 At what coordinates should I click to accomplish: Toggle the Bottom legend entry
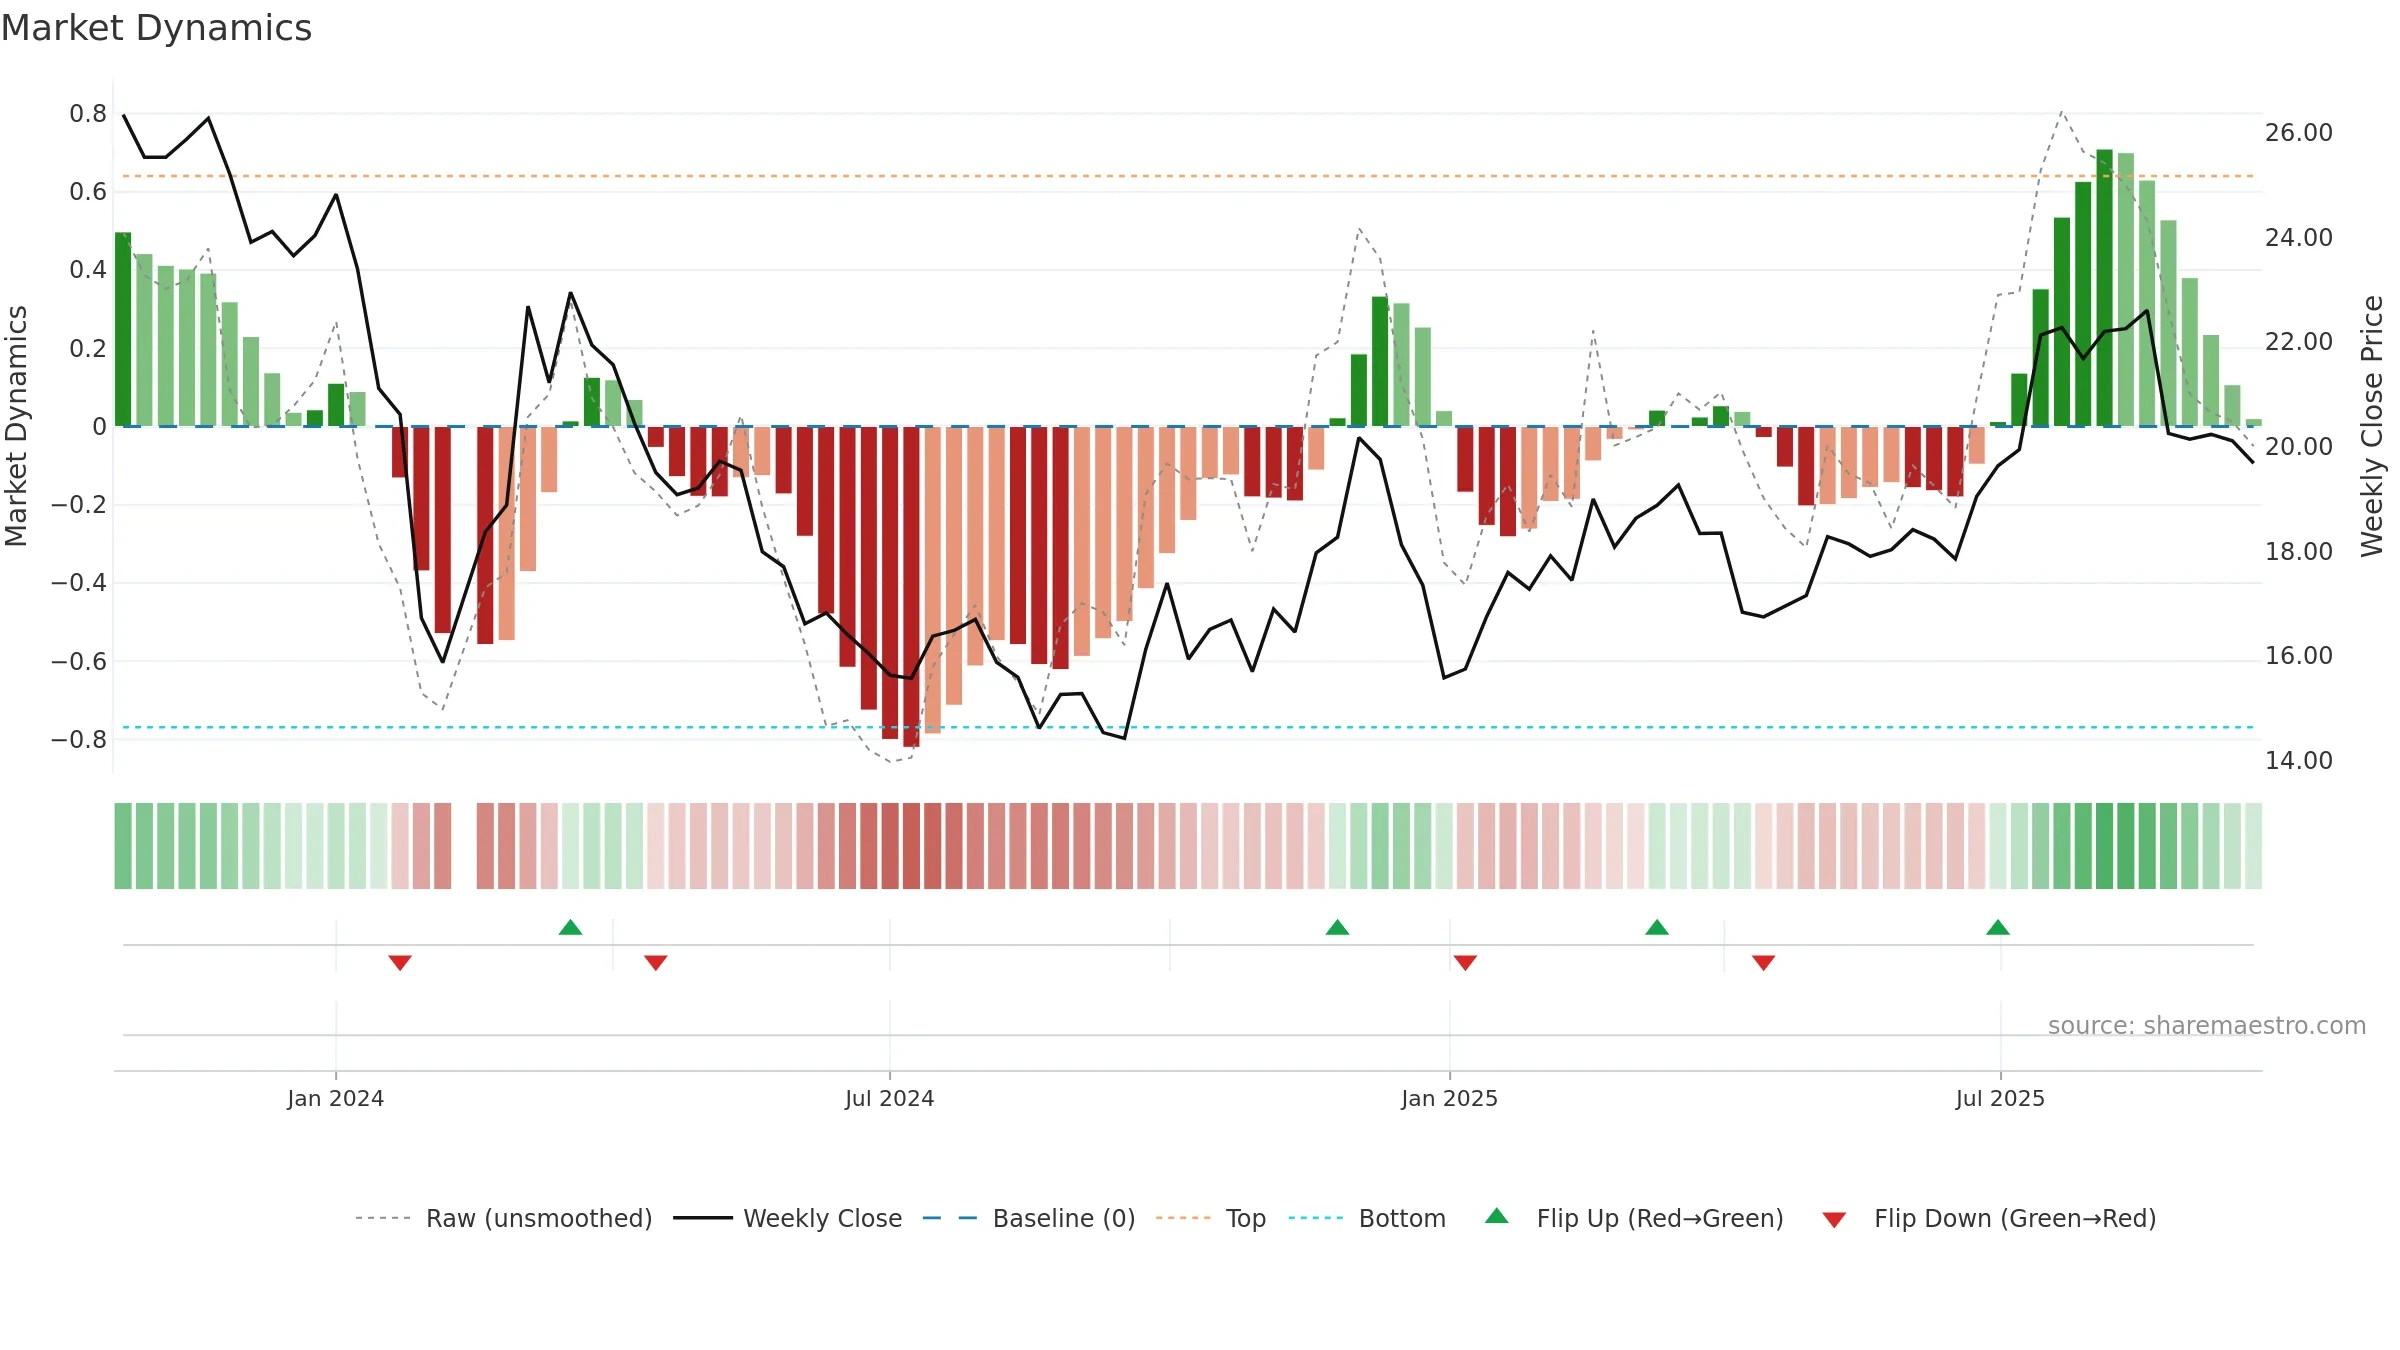click(1367, 1218)
